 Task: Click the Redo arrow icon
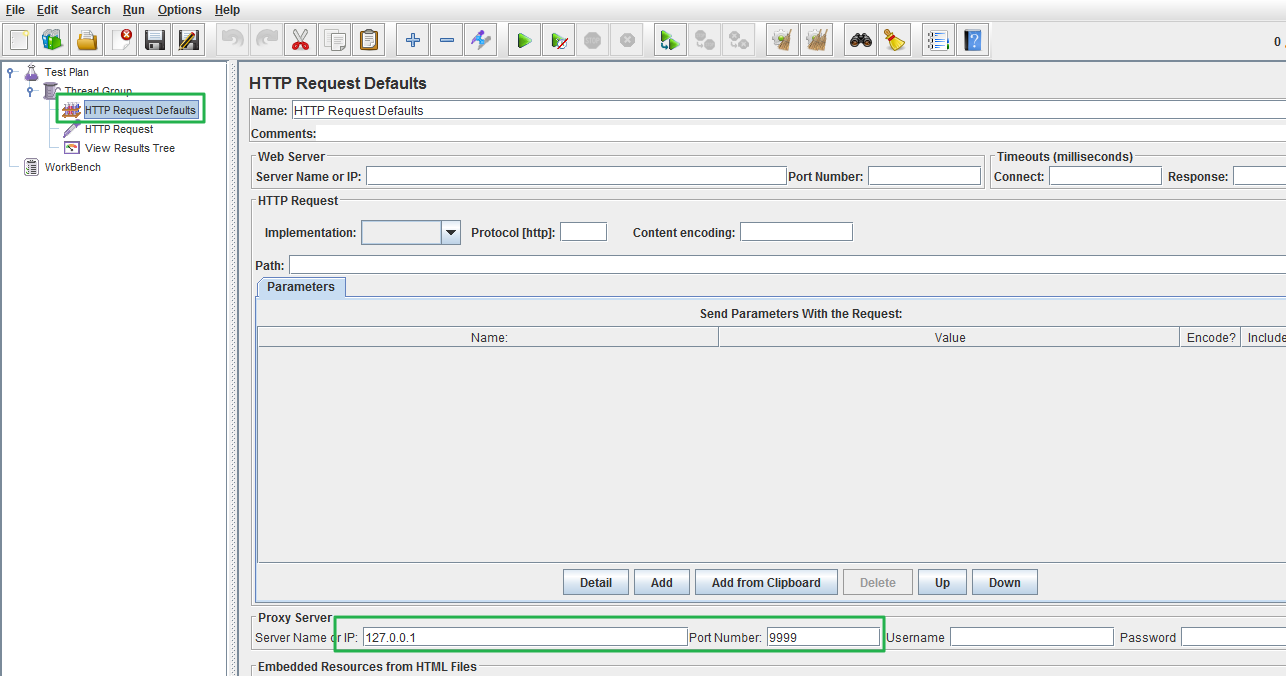267,41
